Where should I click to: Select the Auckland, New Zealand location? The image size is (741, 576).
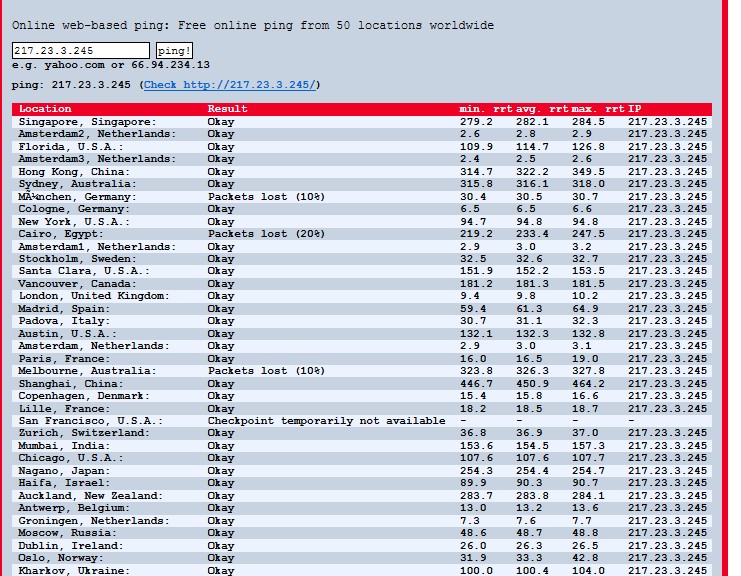(x=91, y=496)
